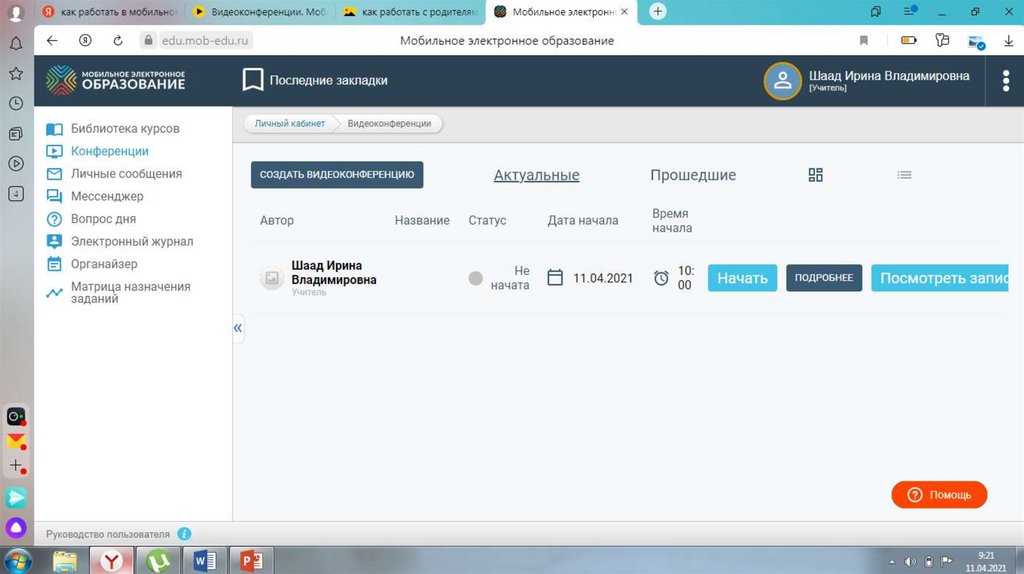Open browser downloads arrow icon

pyautogui.click(x=1008, y=40)
